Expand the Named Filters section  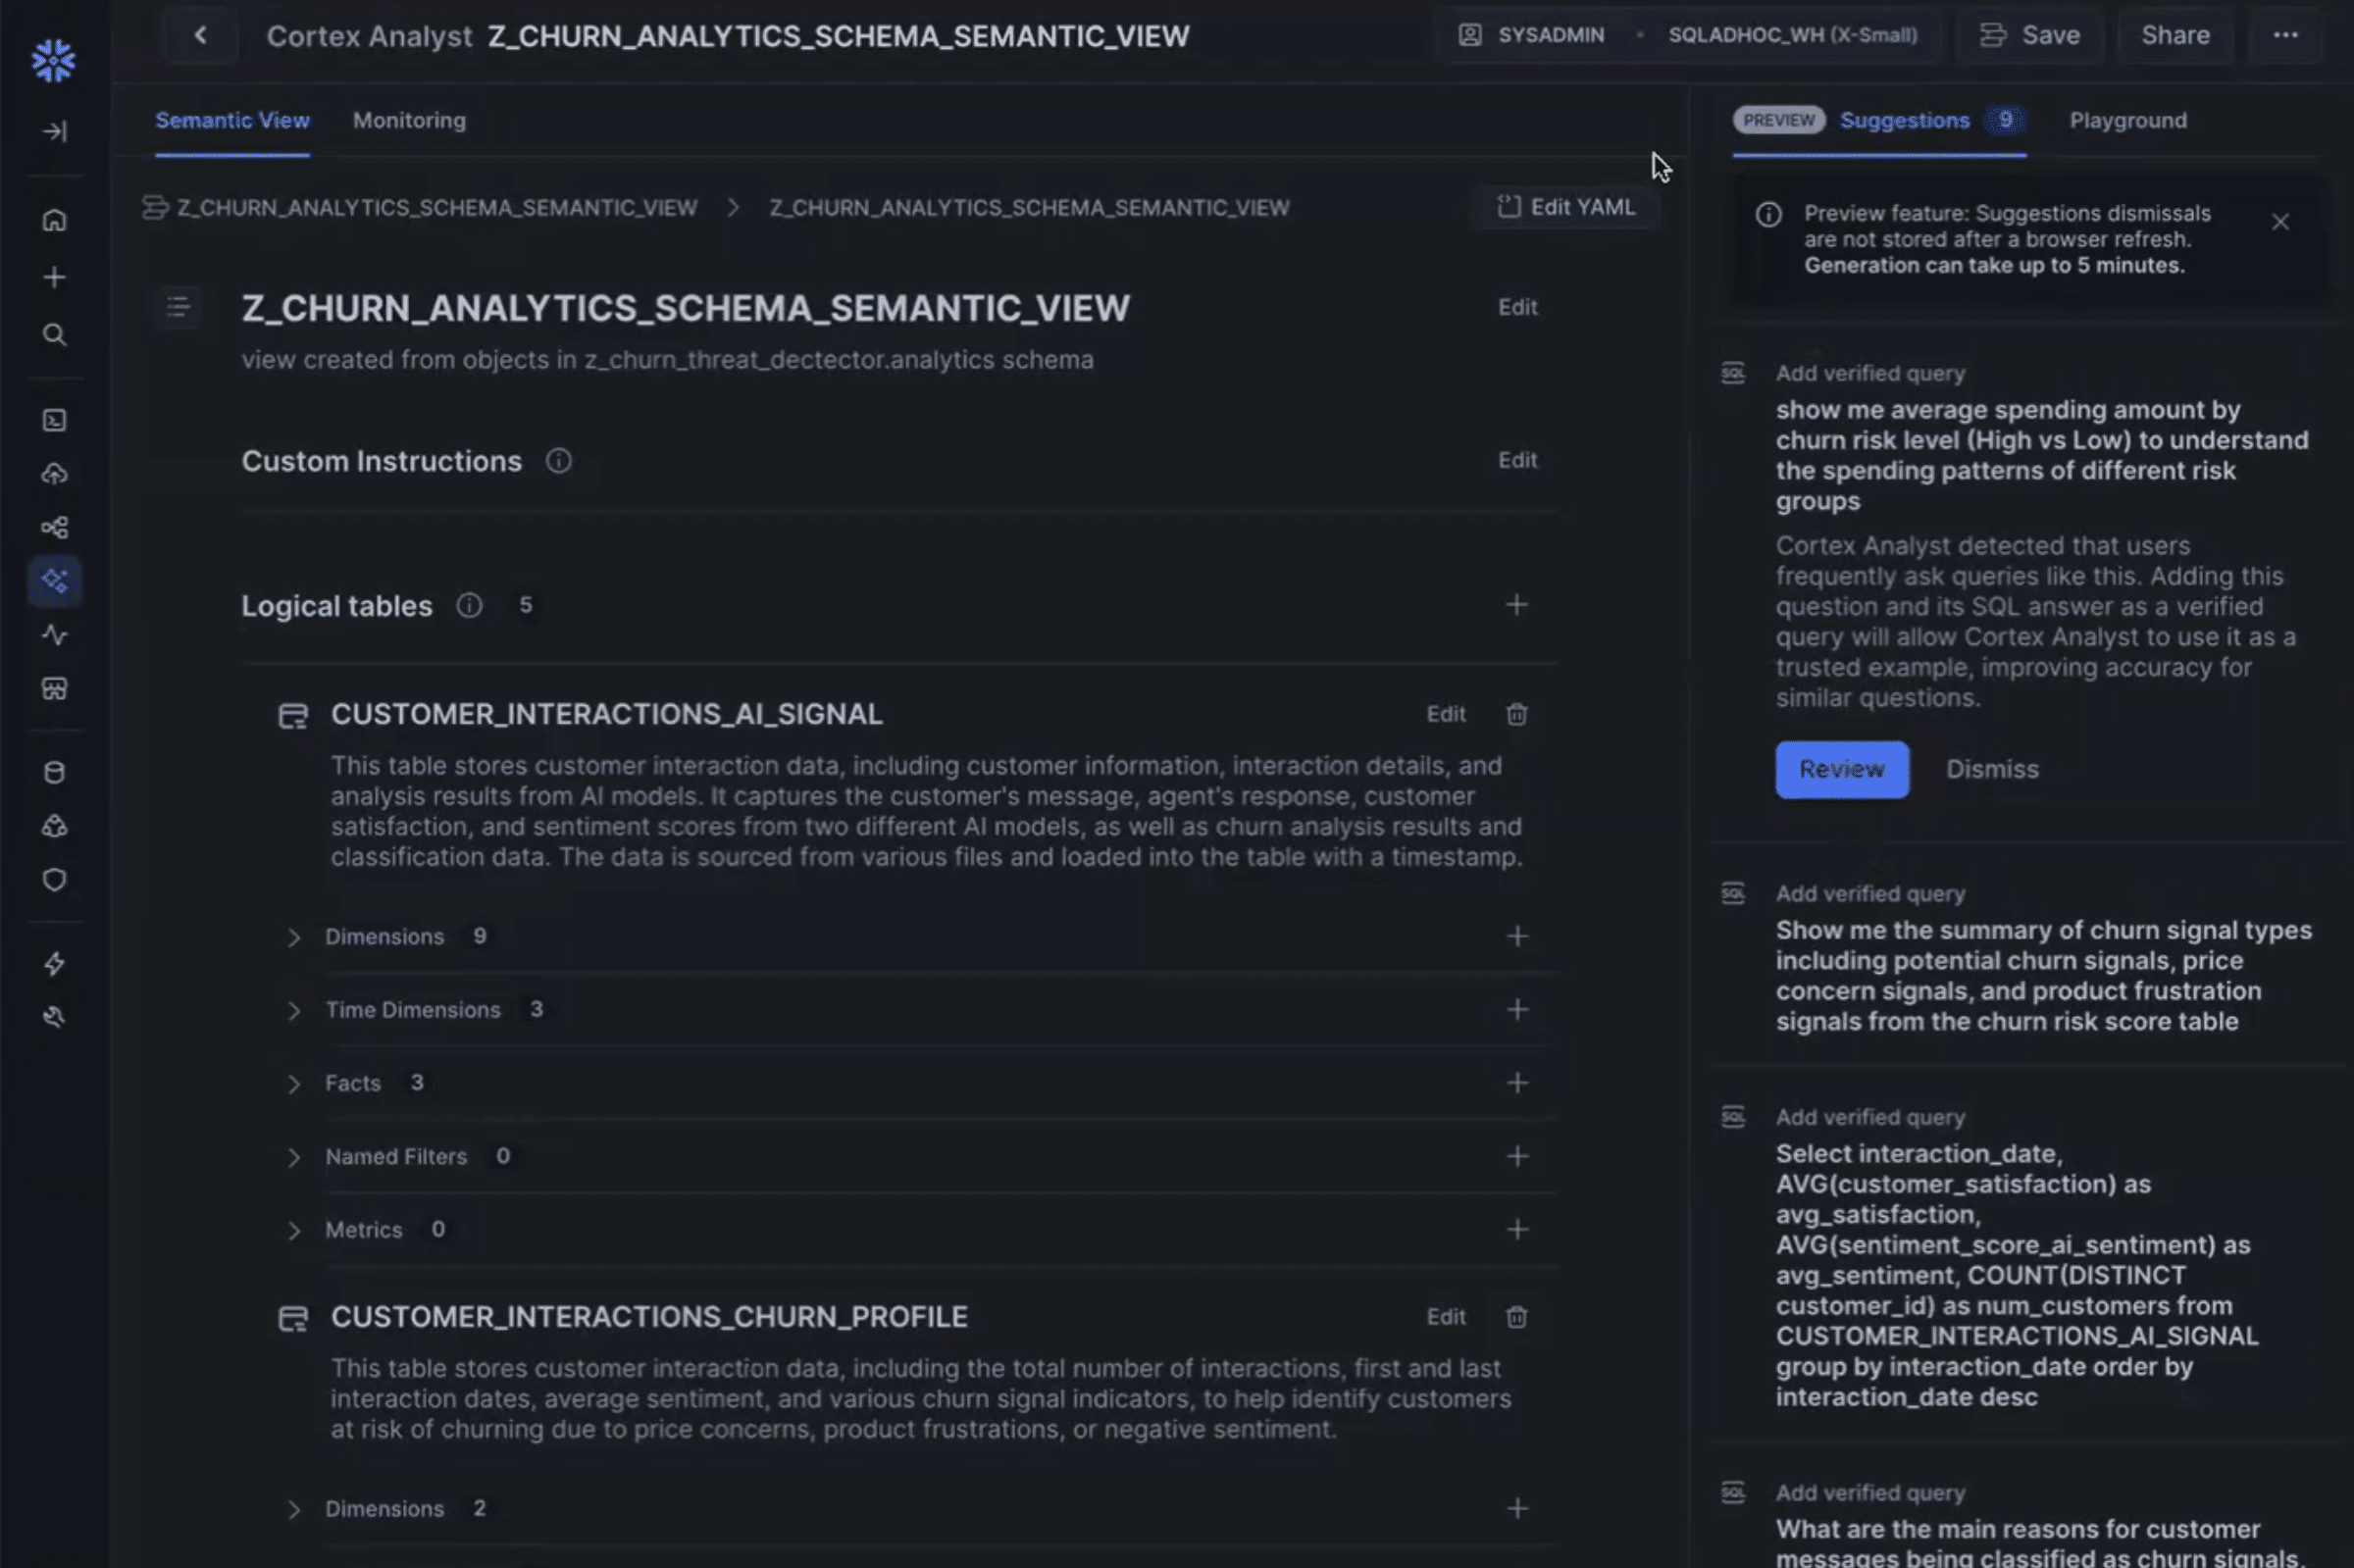click(295, 1156)
